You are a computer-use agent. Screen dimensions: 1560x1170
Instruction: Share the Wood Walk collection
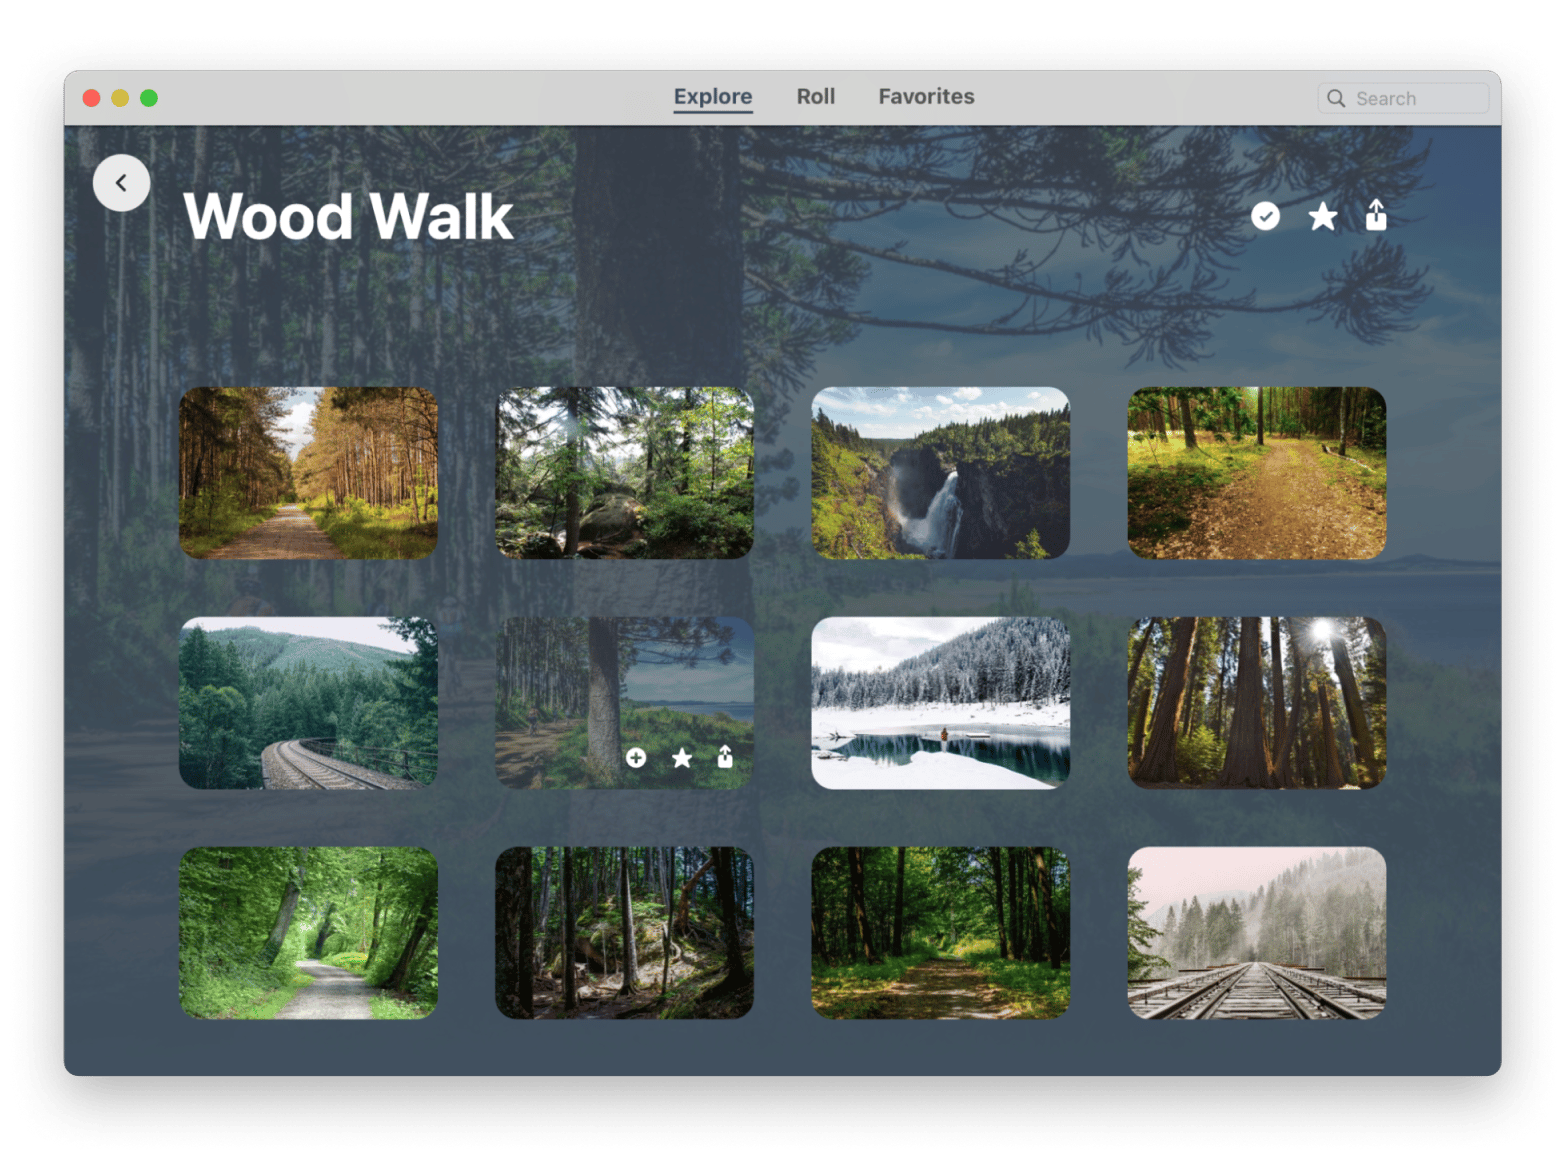1376,215
